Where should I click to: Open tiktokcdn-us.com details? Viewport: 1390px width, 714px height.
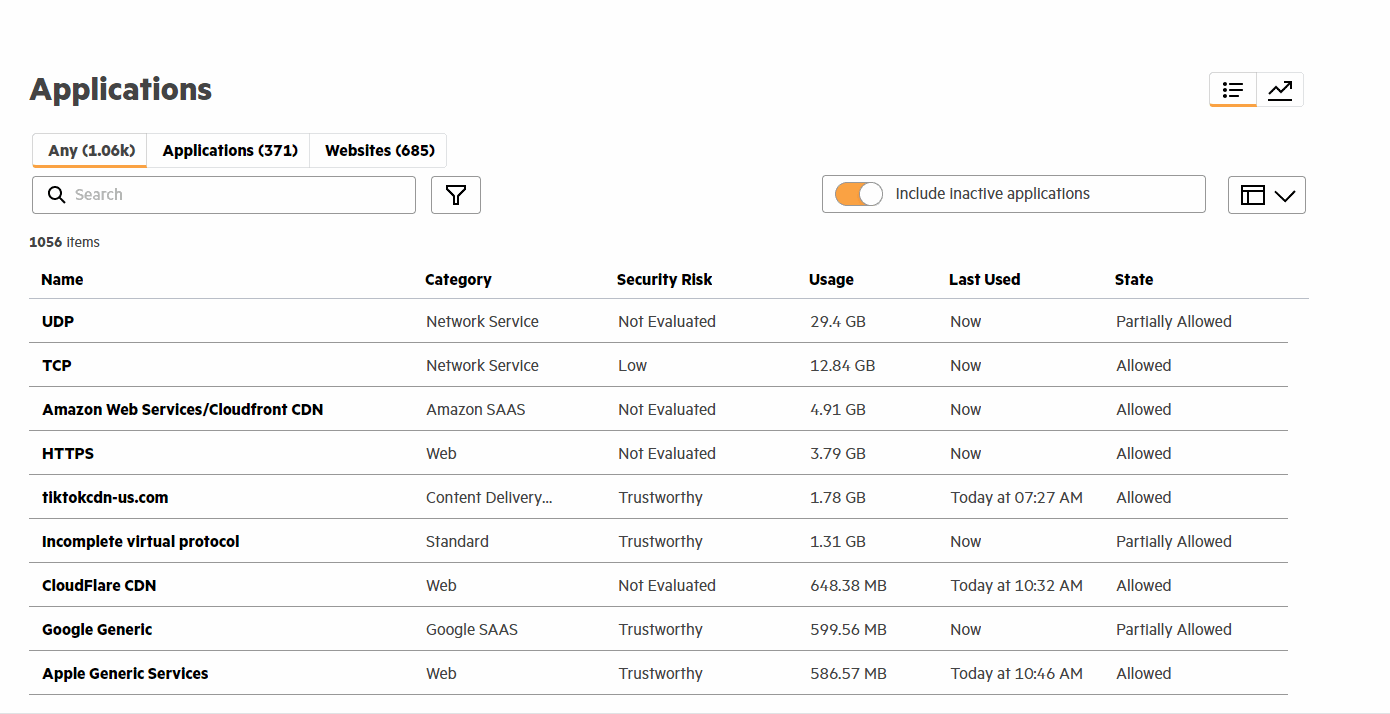[105, 498]
